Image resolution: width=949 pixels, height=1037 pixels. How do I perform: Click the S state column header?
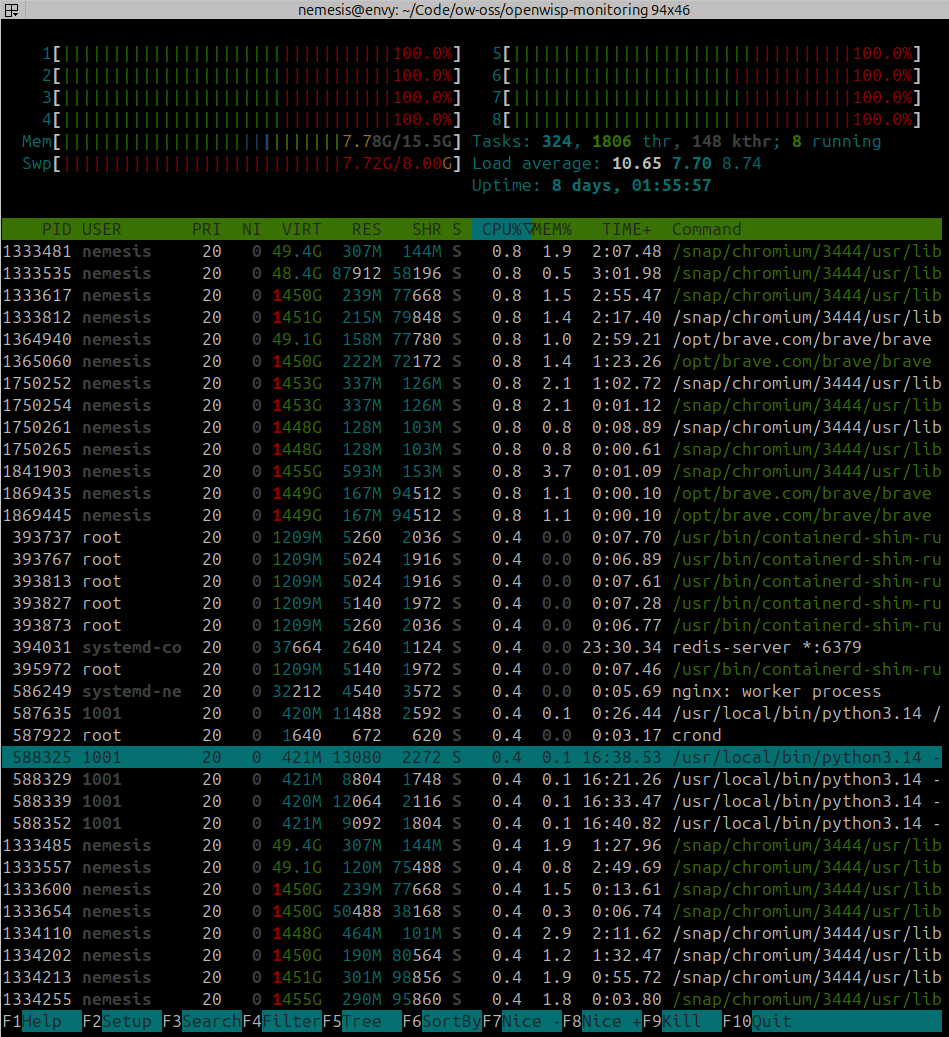457,229
